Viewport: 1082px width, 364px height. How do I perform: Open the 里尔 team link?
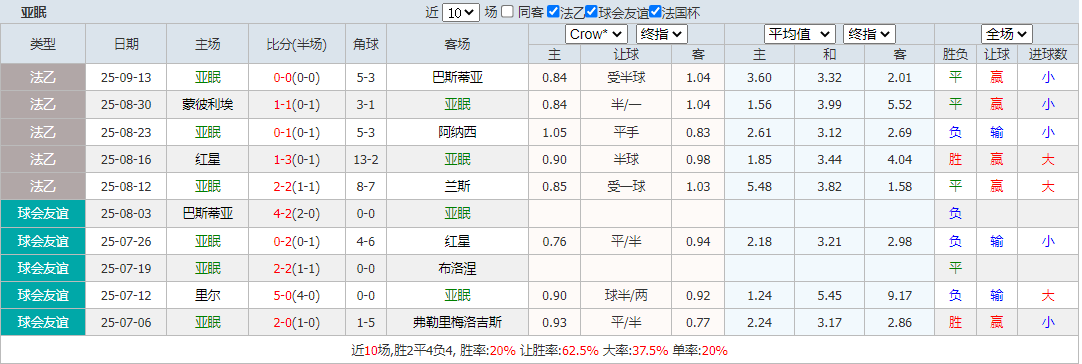208,296
